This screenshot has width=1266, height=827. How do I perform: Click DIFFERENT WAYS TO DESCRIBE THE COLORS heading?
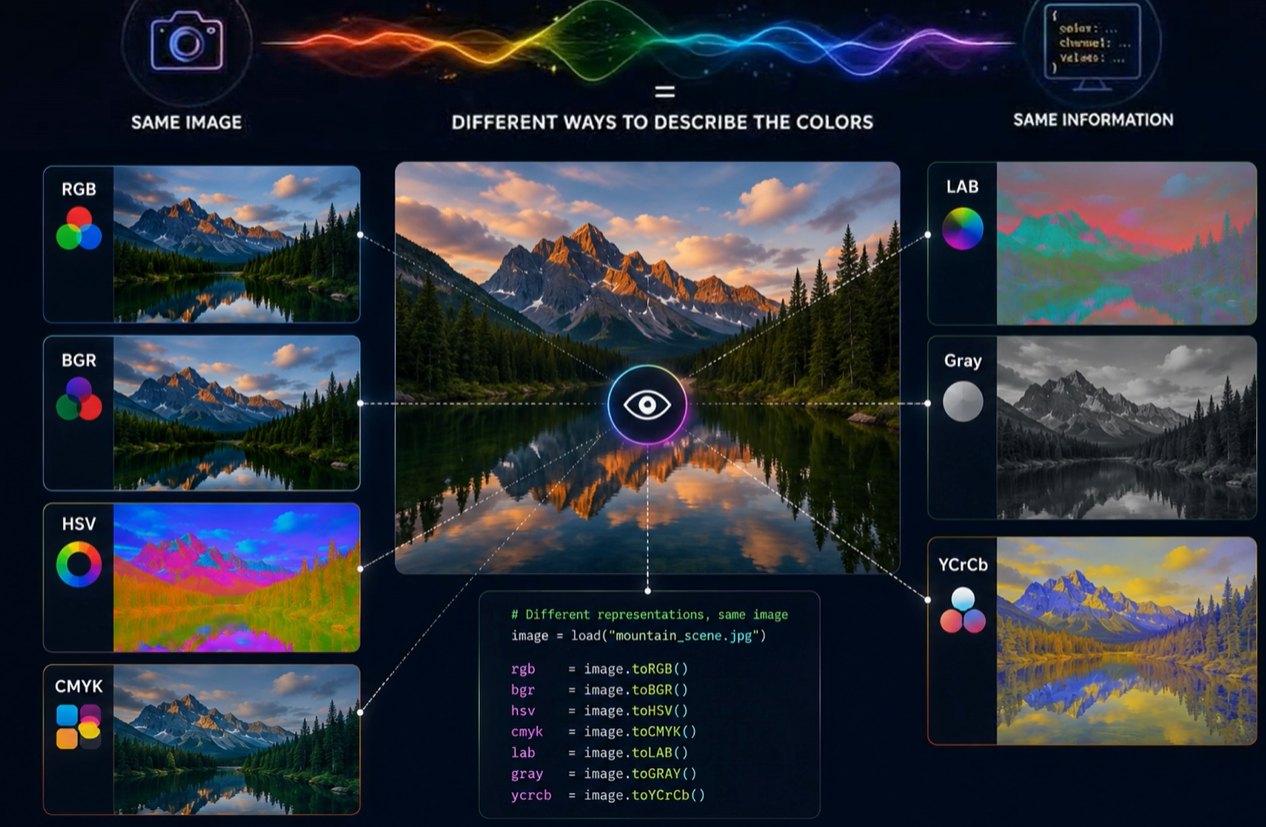click(x=662, y=122)
